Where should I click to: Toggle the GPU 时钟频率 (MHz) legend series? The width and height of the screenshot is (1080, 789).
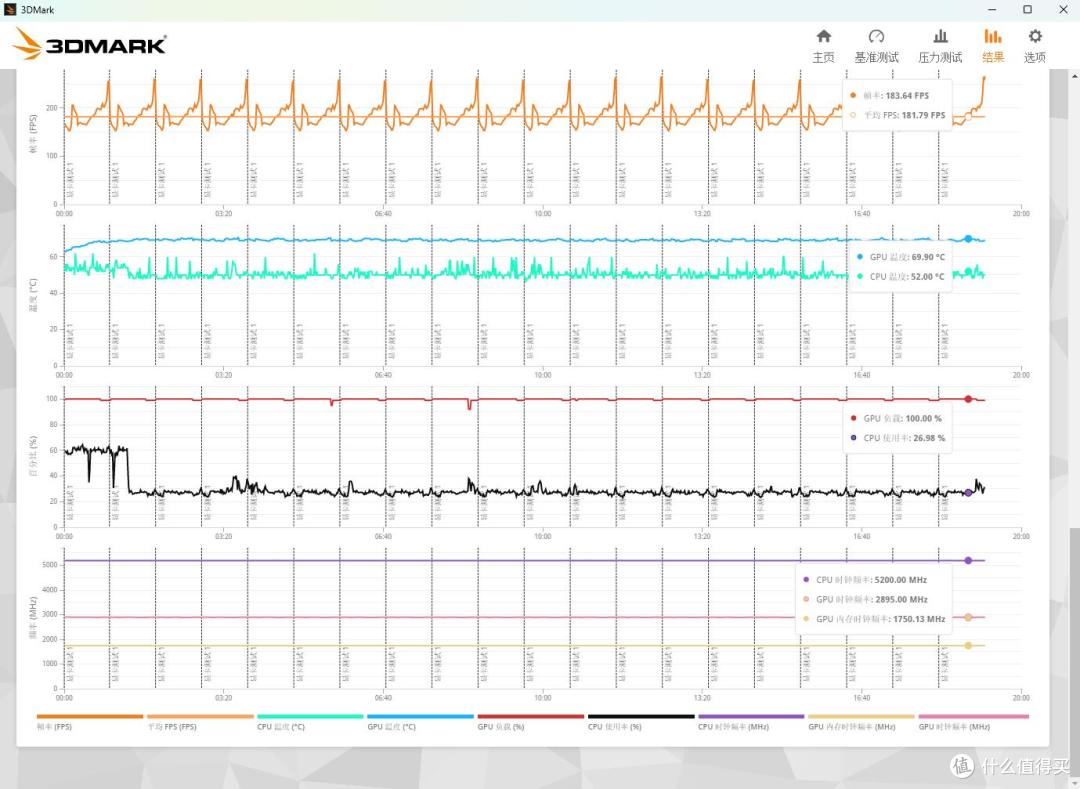973,722
